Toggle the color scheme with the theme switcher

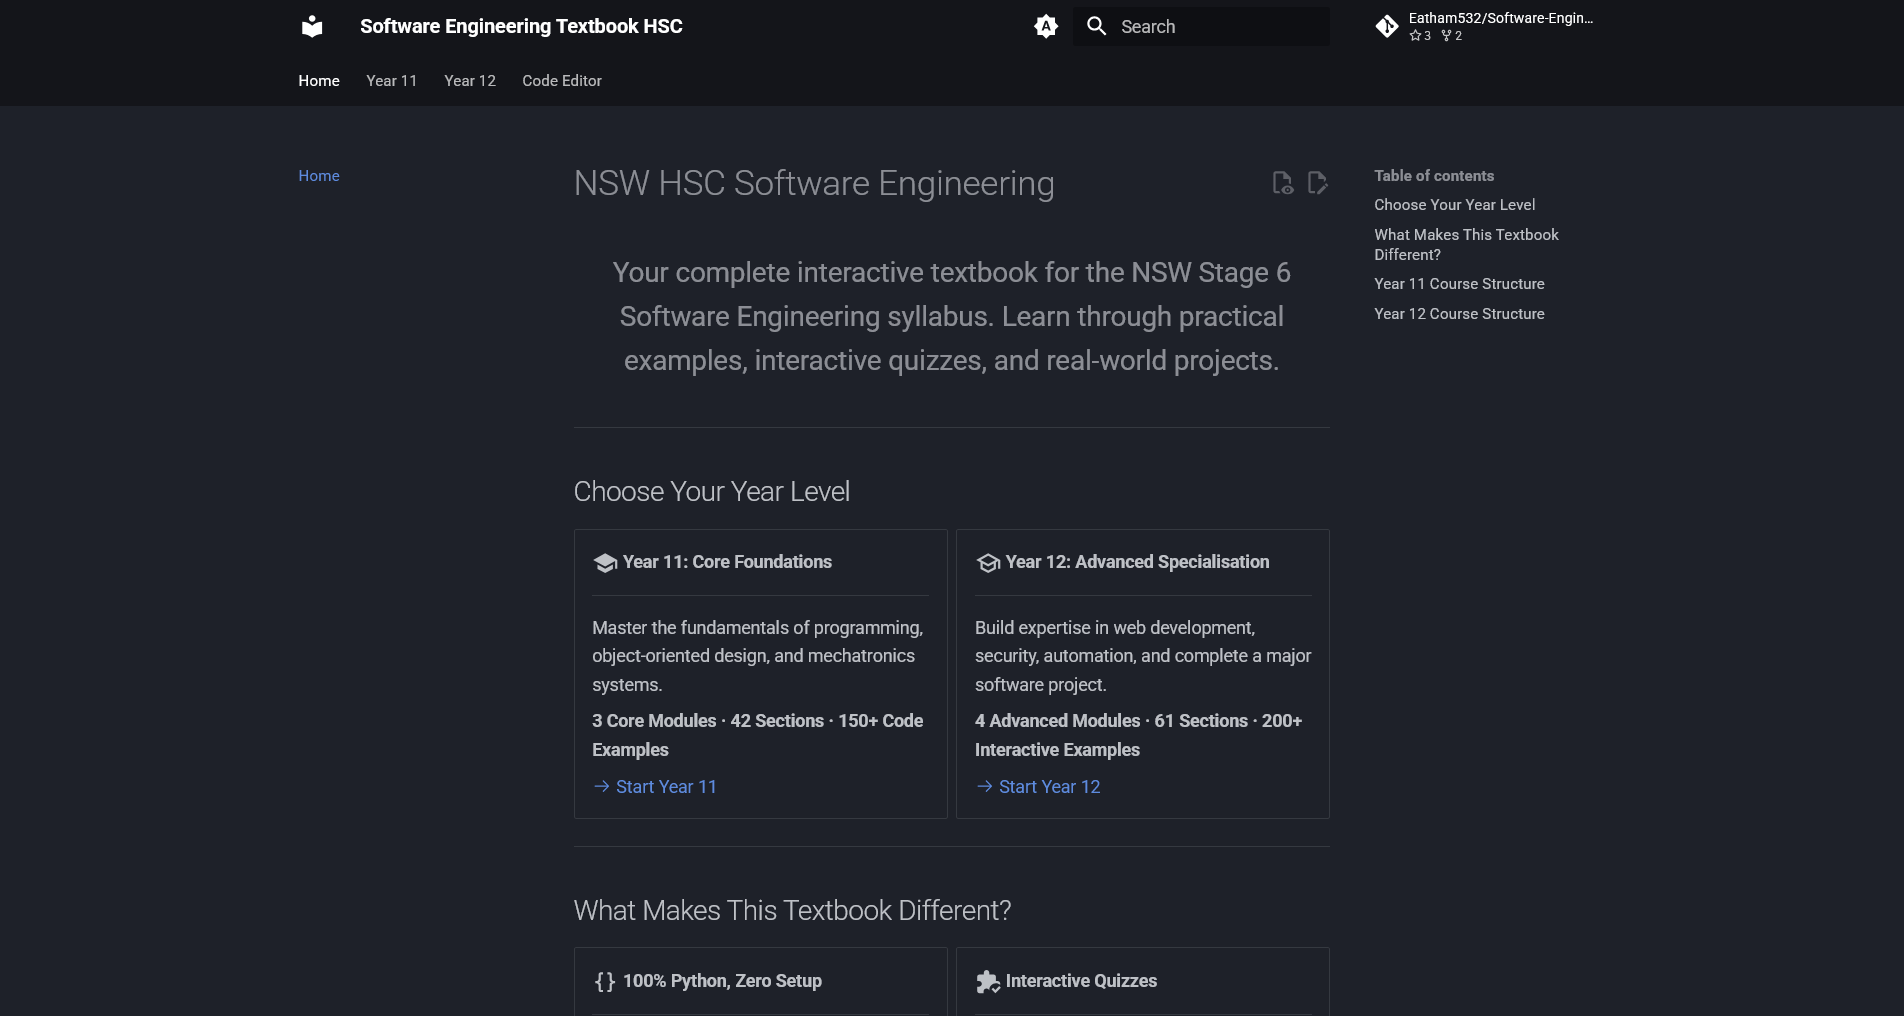tap(1044, 26)
